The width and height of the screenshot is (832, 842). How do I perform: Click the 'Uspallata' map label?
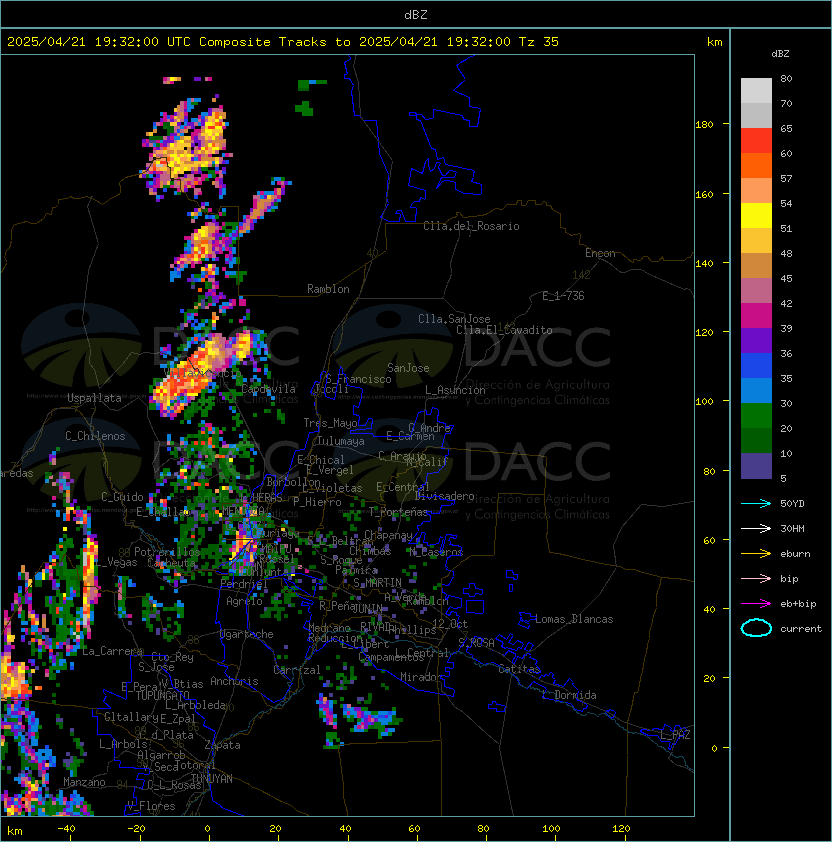(95, 398)
